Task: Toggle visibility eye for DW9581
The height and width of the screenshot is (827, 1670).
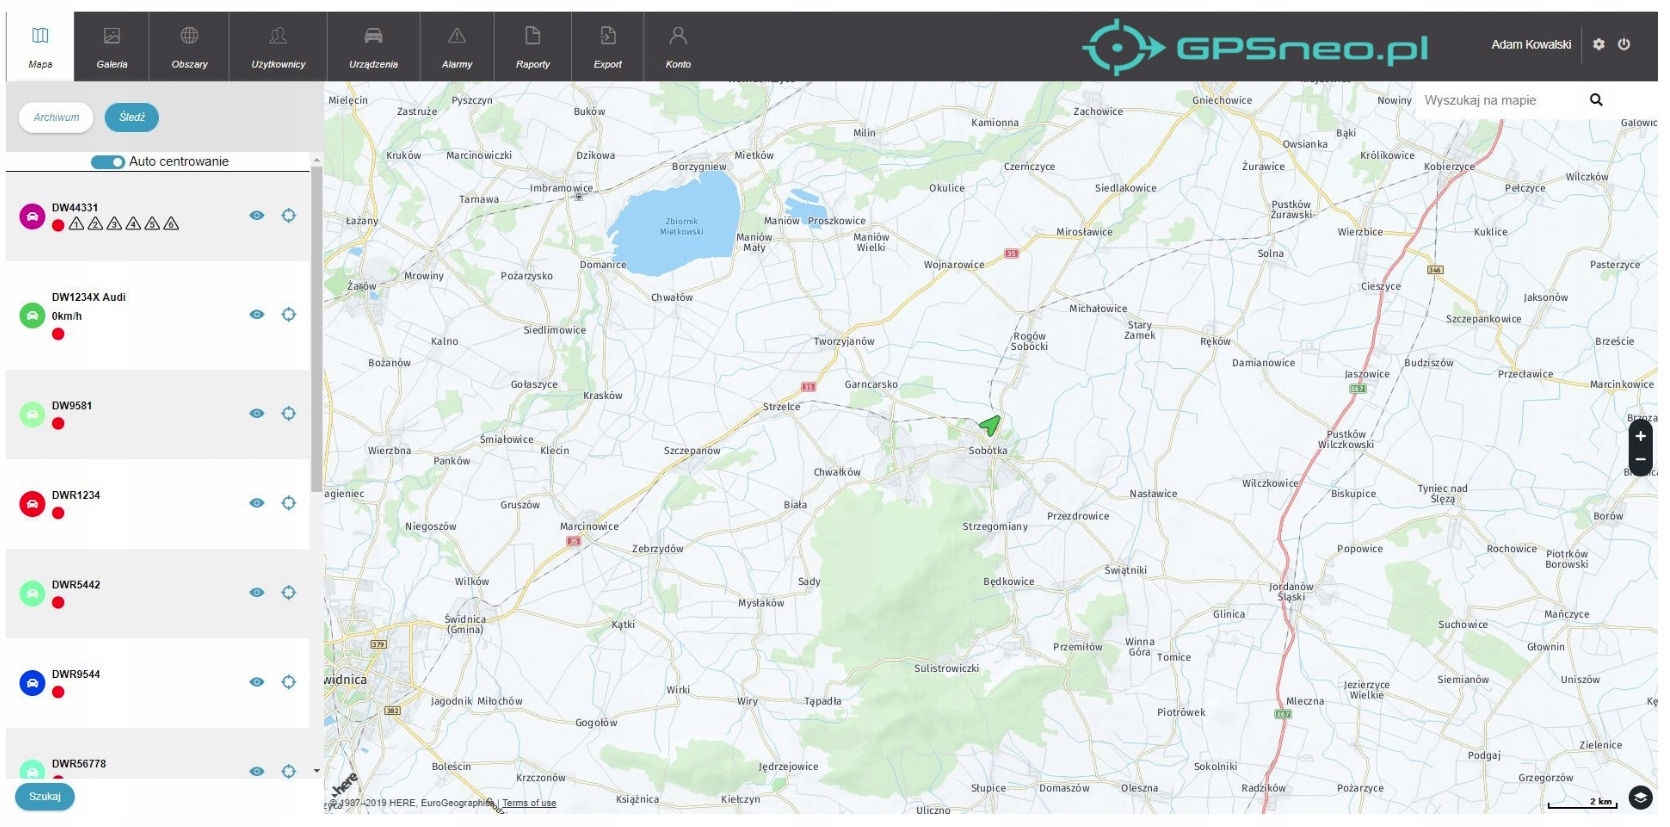Action: coord(257,413)
